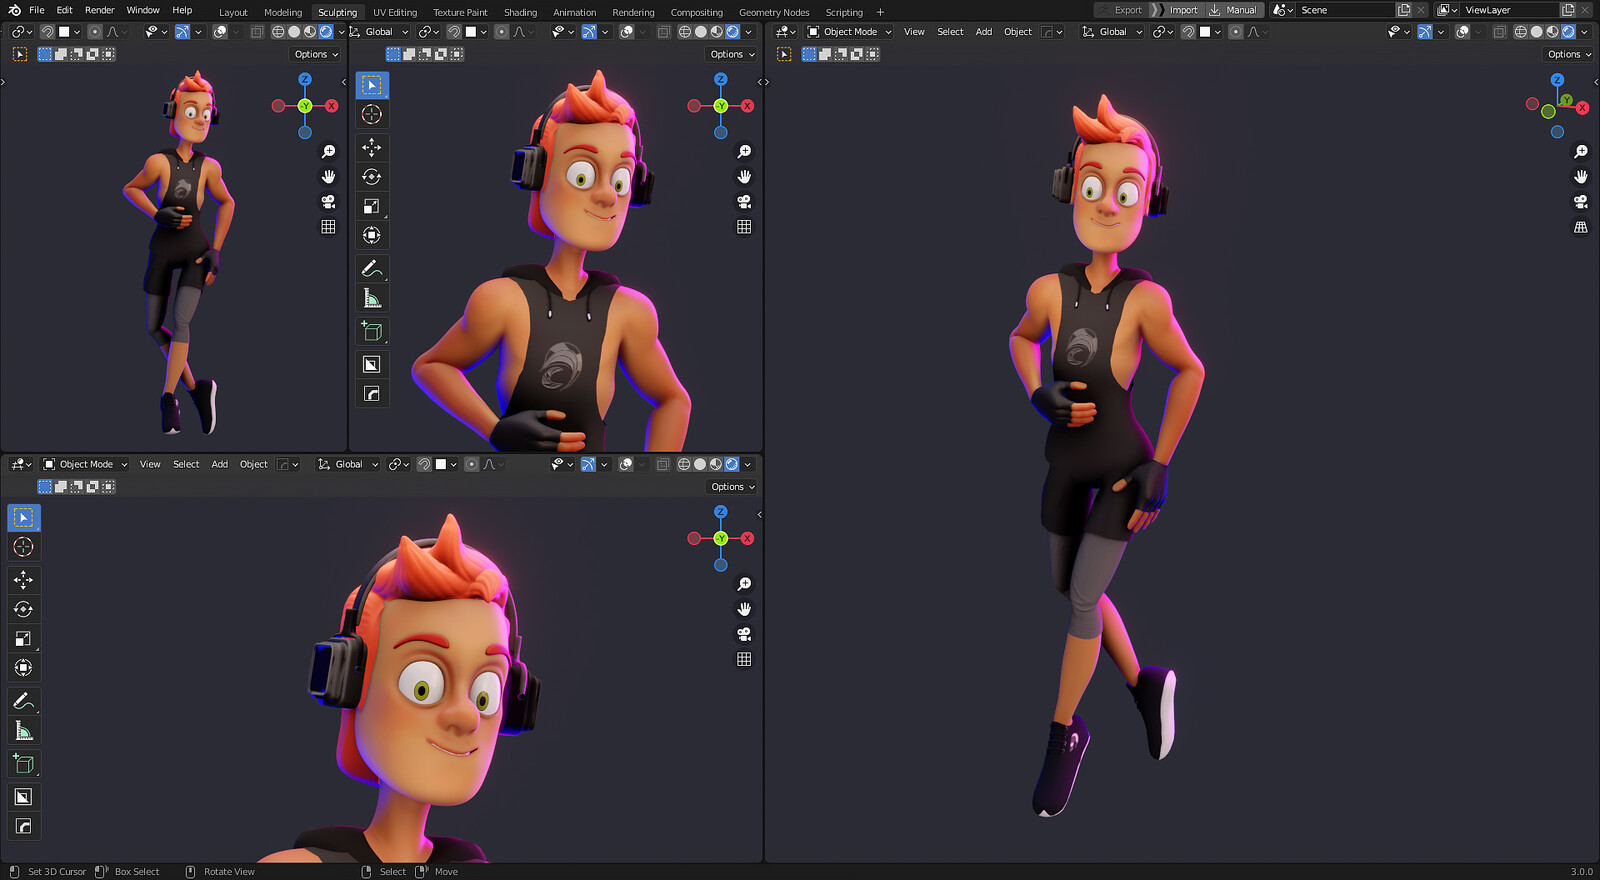Select the Move tool in bottom viewport toolbar

(24, 580)
